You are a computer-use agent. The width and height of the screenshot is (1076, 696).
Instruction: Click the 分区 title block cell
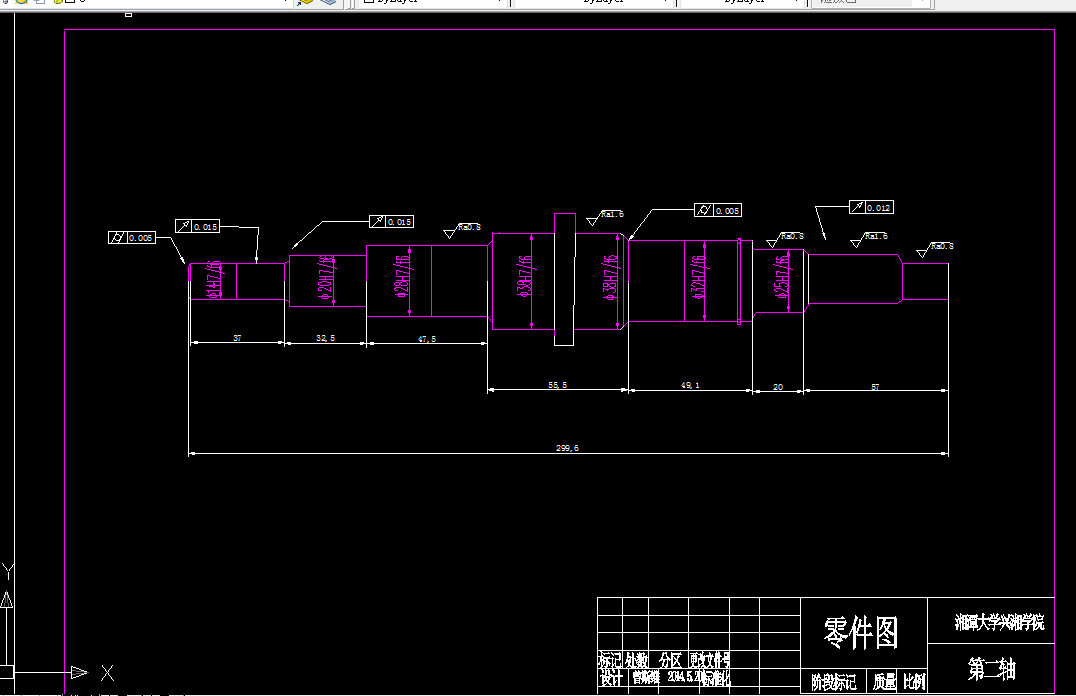click(670, 660)
